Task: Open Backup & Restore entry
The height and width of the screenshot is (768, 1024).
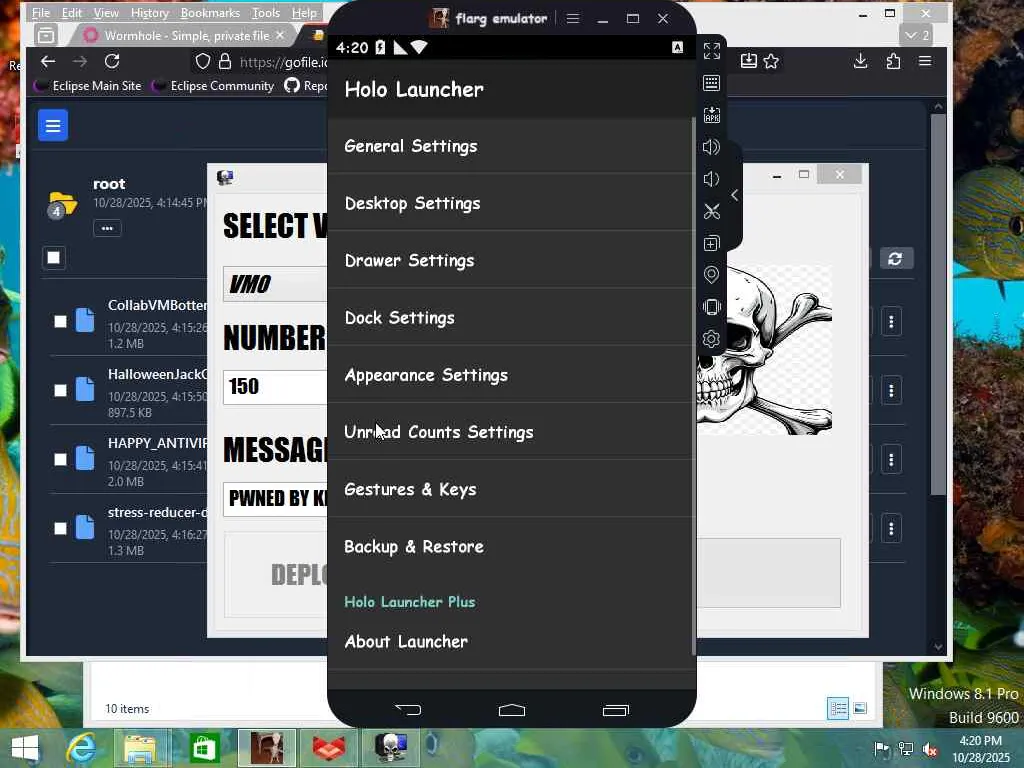Action: pos(510,546)
